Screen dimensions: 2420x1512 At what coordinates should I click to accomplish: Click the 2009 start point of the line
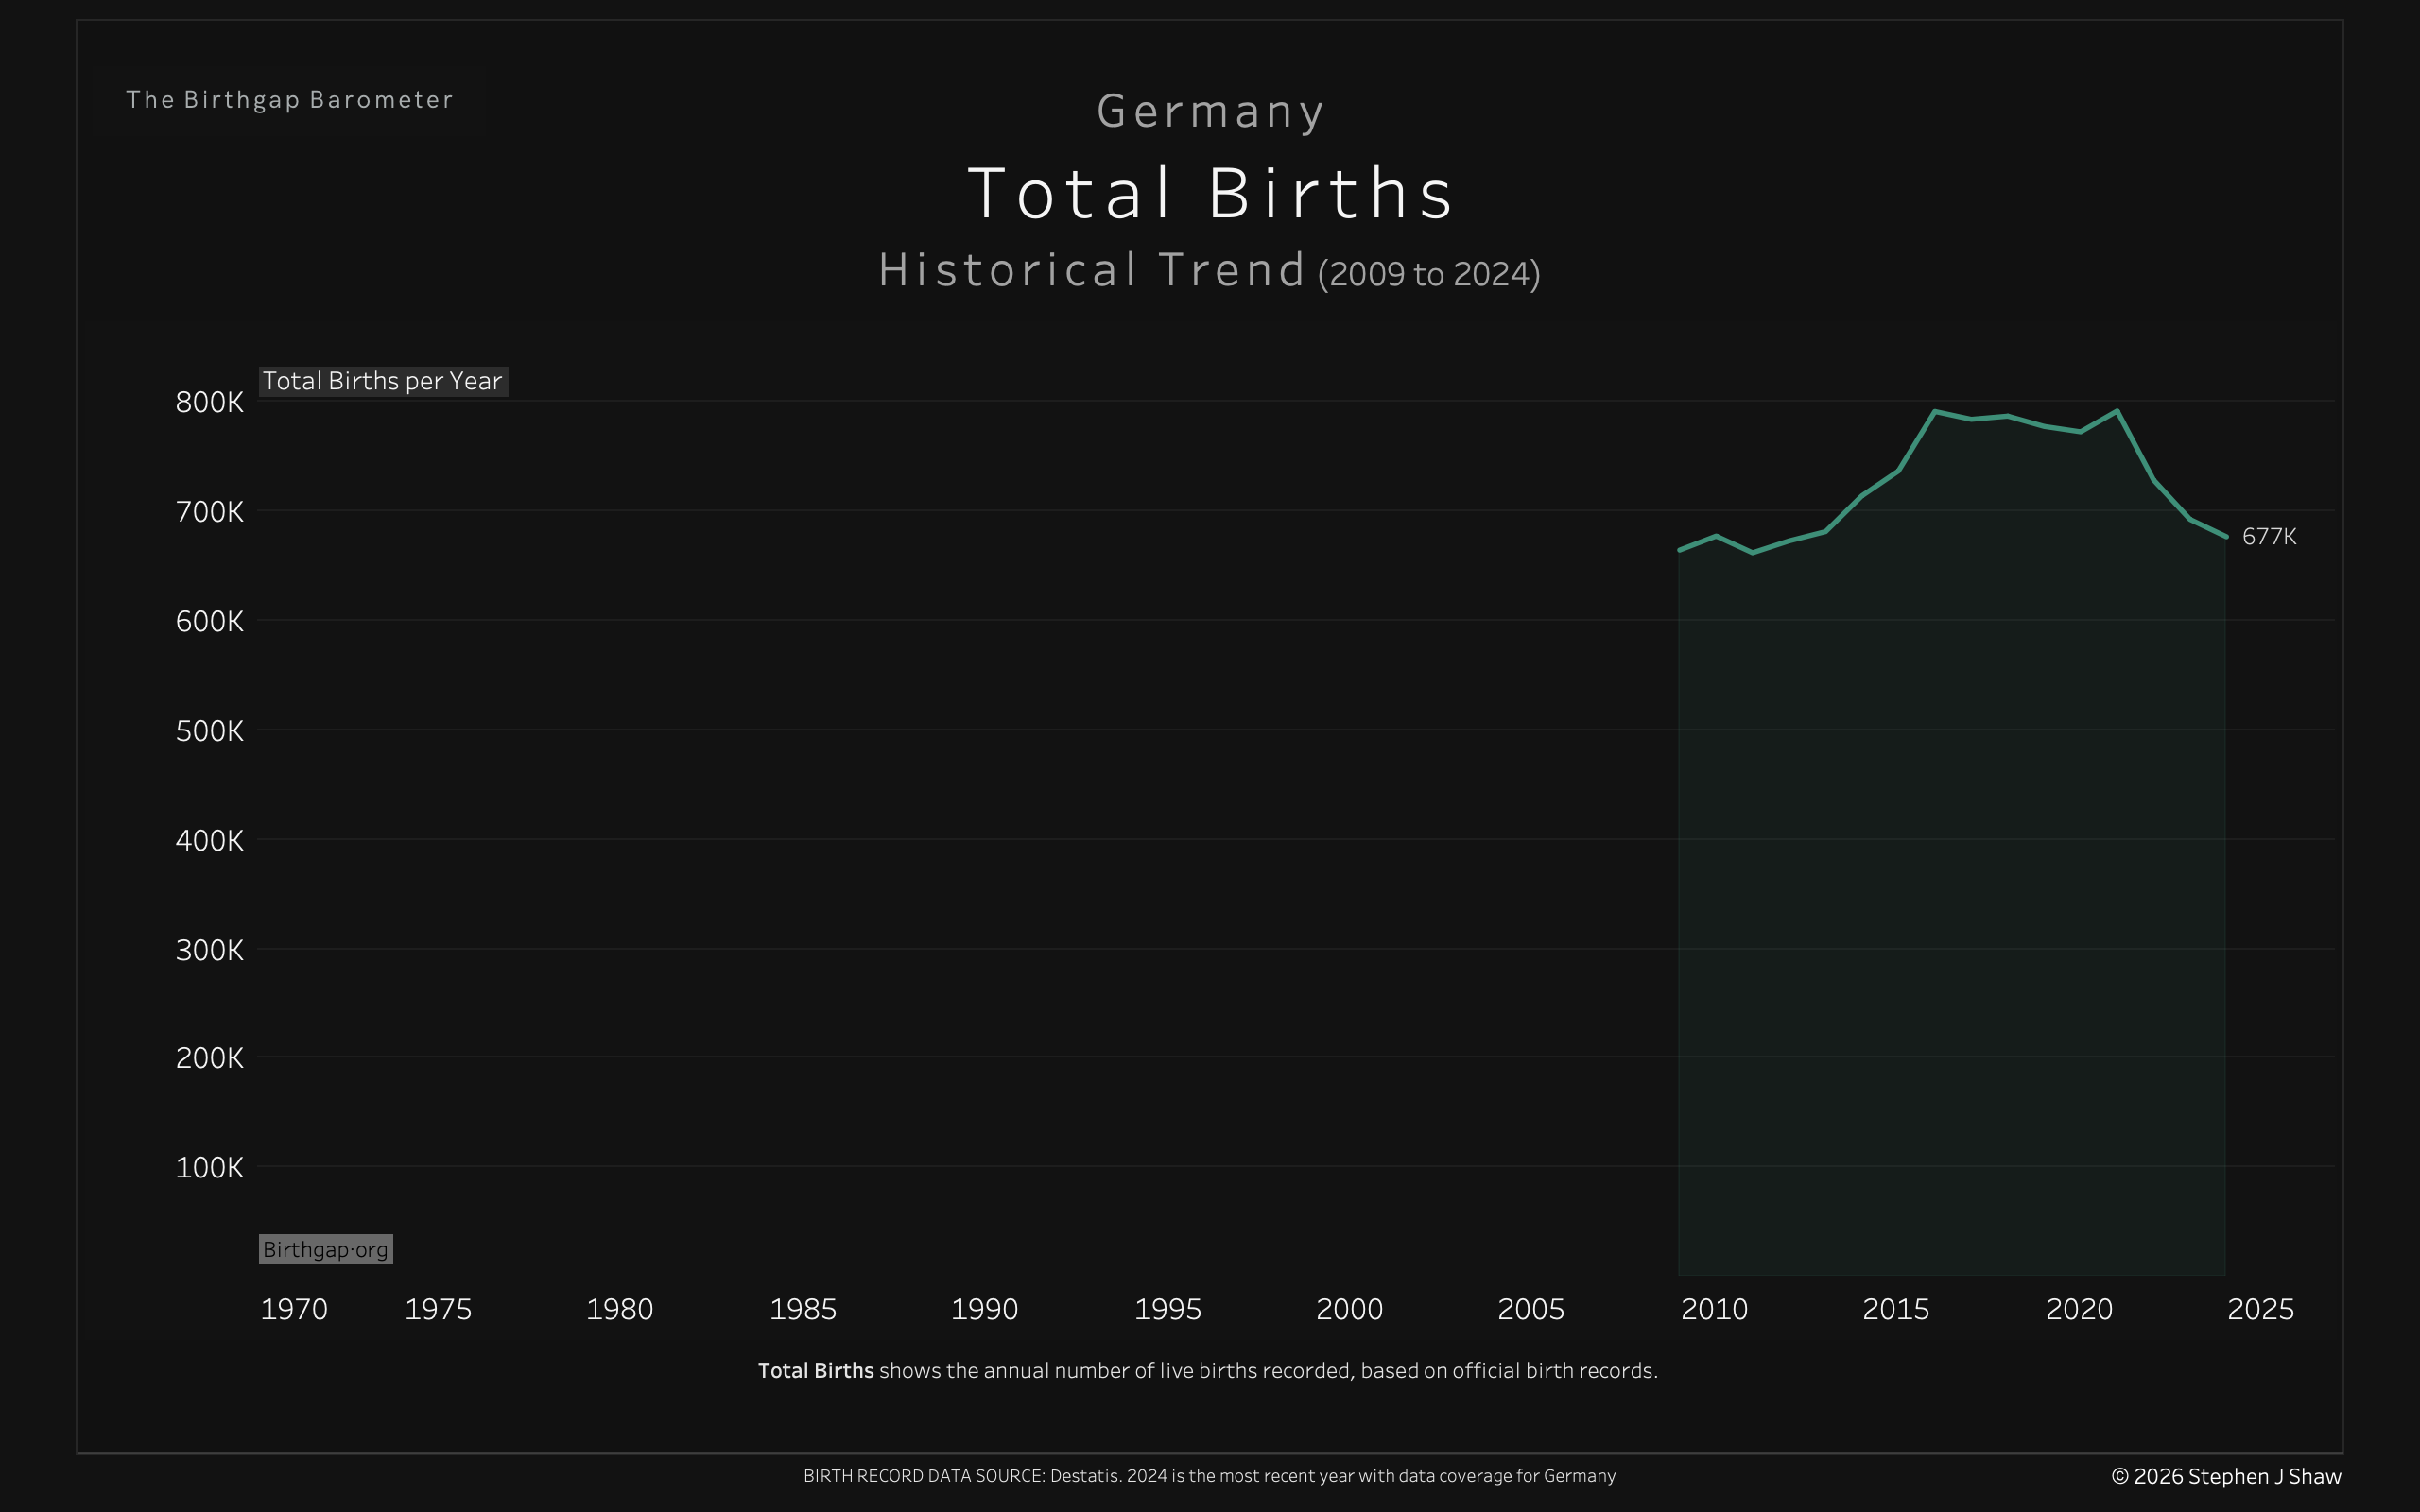(1679, 550)
